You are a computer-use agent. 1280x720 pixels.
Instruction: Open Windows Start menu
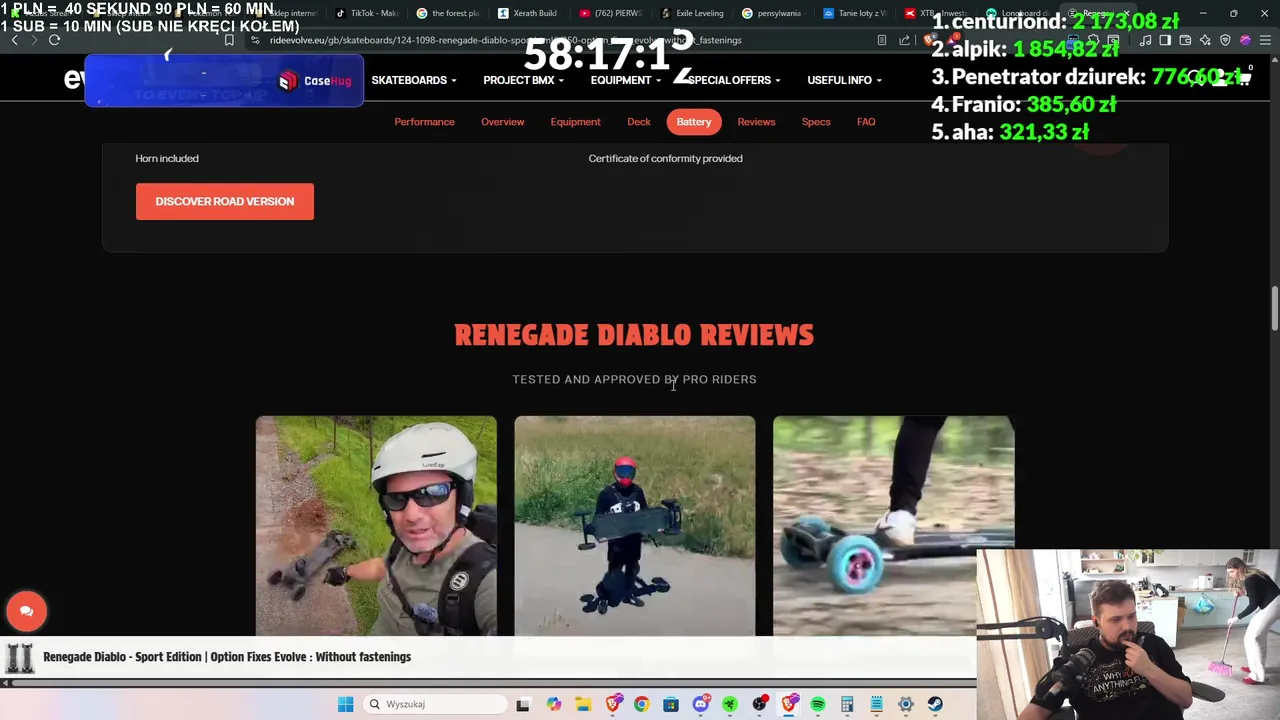(345, 704)
